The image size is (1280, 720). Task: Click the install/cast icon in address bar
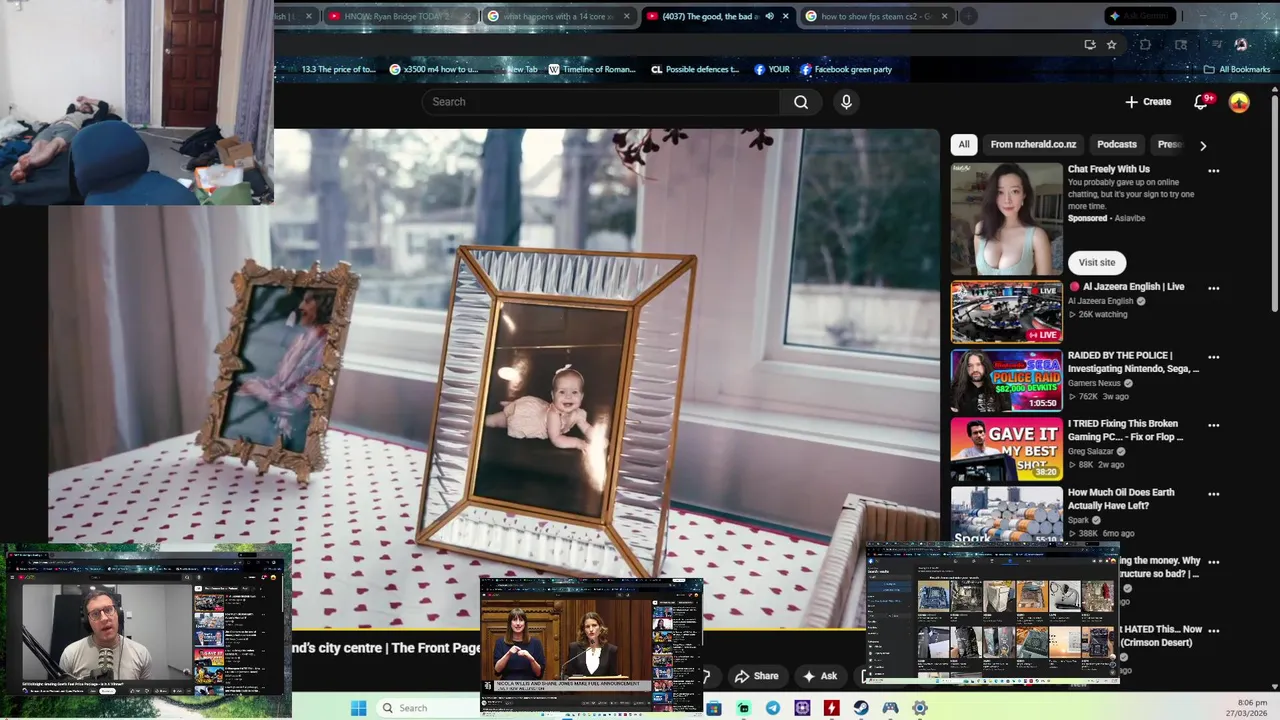[1090, 44]
